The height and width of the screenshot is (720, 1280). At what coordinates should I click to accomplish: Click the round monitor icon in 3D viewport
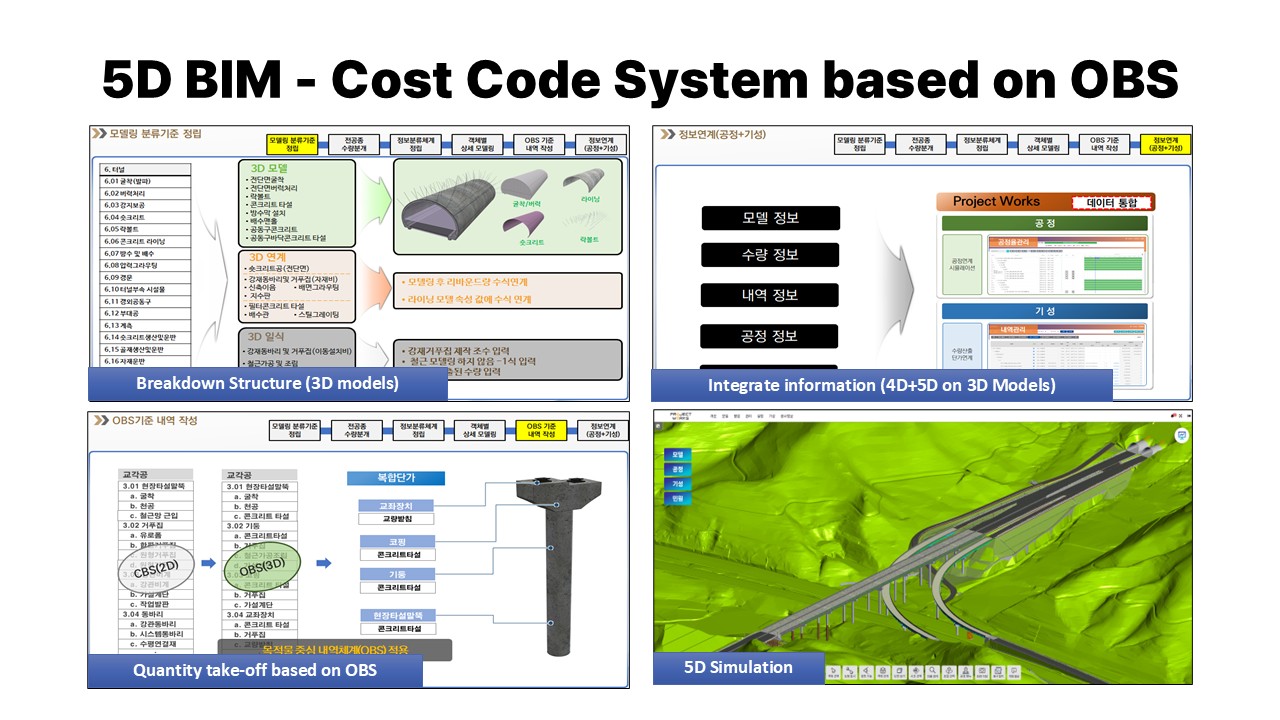[x=1180, y=436]
